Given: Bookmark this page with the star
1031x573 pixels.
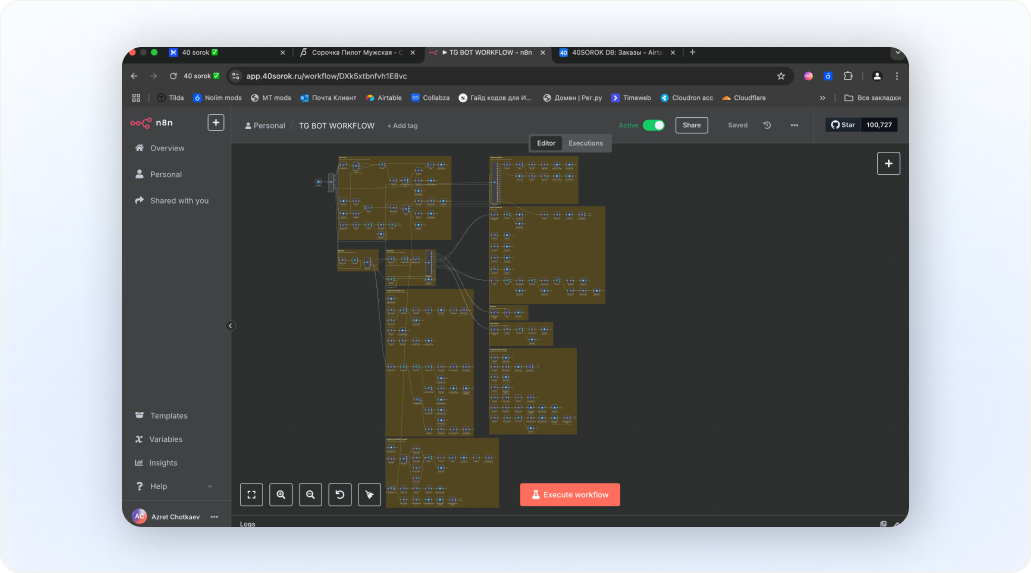Looking at the screenshot, I should pyautogui.click(x=781, y=76).
